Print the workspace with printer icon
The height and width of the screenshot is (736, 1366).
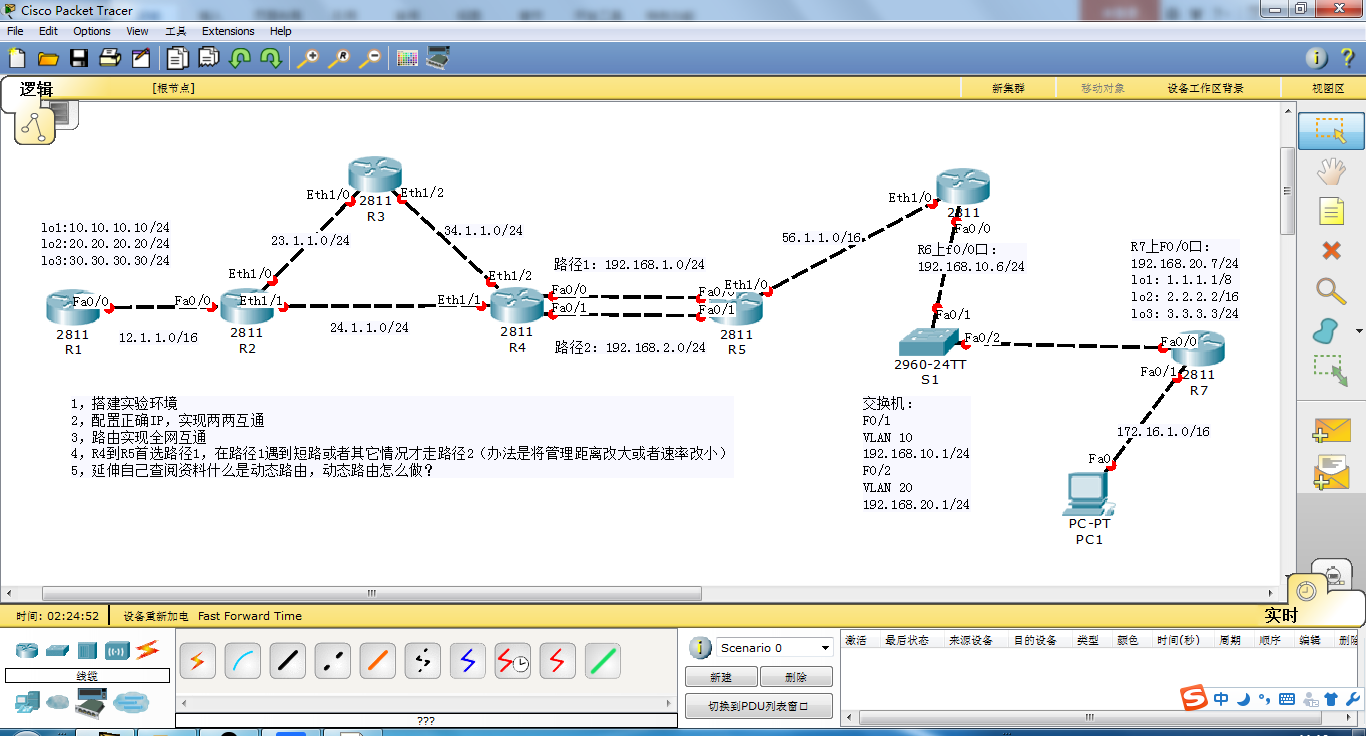coord(110,58)
